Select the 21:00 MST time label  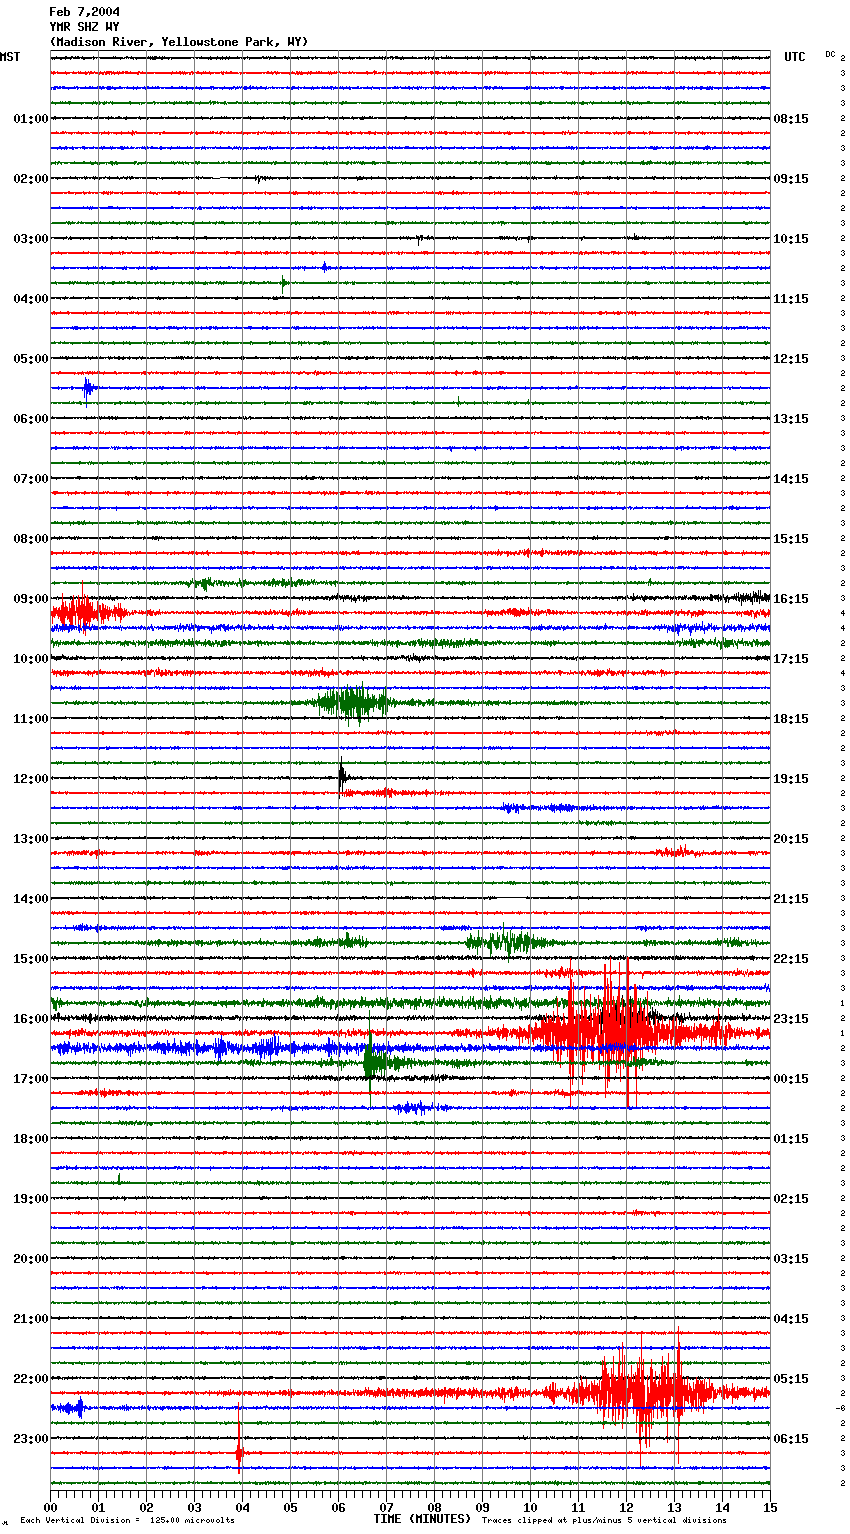pos(31,1319)
